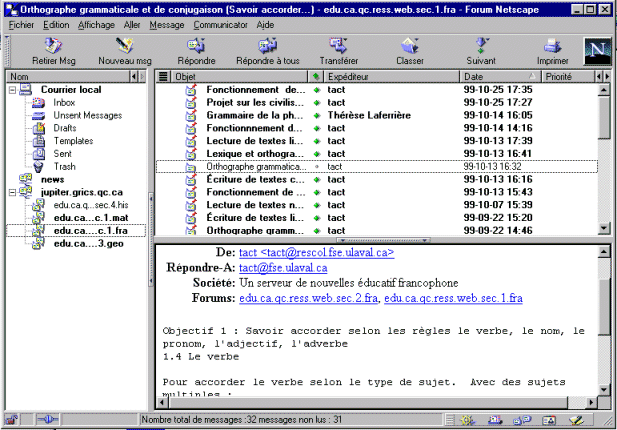Click Répondre toolbar button
This screenshot has height=430, width=617.
coord(196,51)
